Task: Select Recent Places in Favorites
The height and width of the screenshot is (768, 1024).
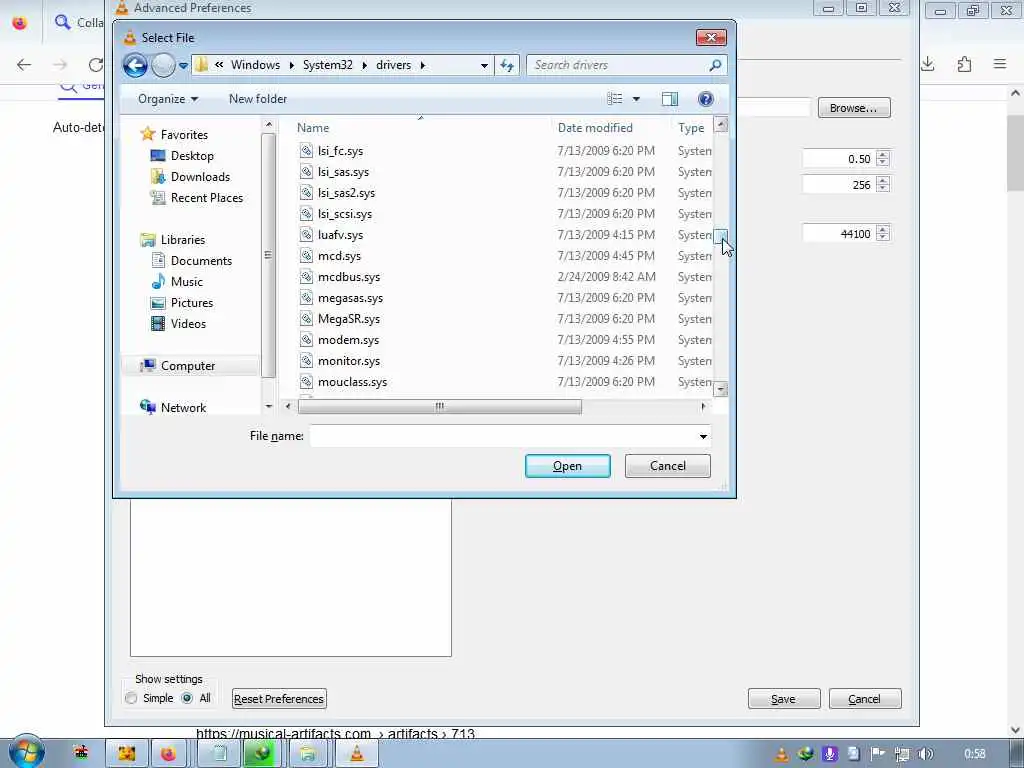Action: (x=206, y=197)
